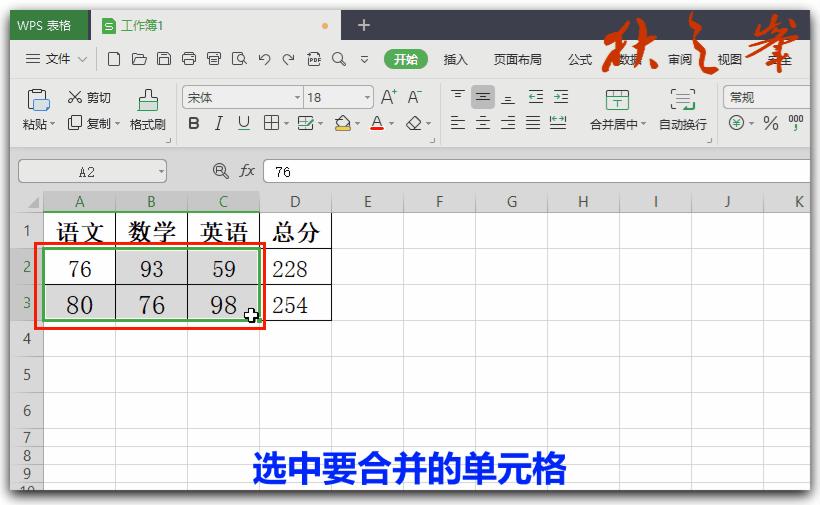Click column D header
Viewport: 820px width, 505px height.
click(295, 202)
